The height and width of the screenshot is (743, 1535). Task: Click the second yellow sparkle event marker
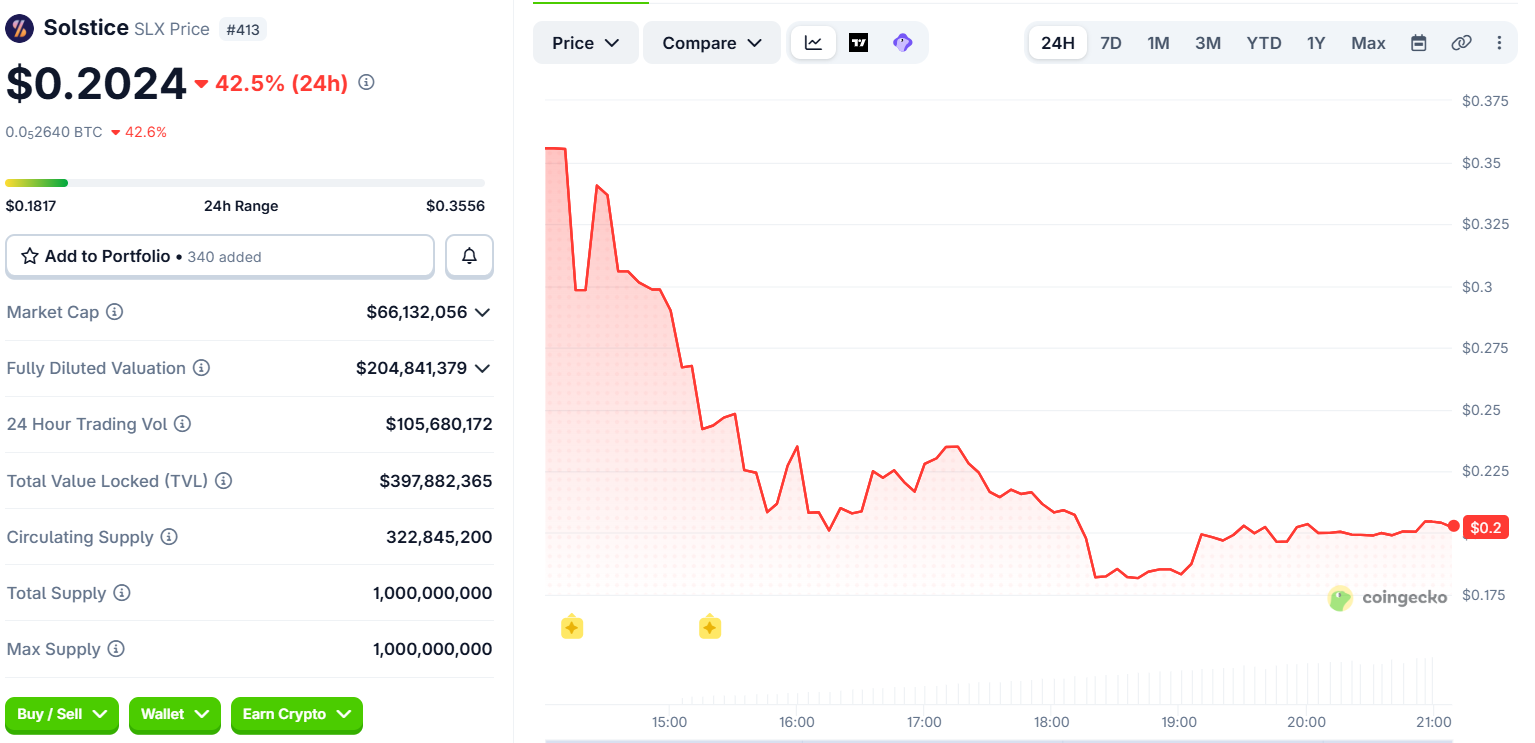point(710,627)
